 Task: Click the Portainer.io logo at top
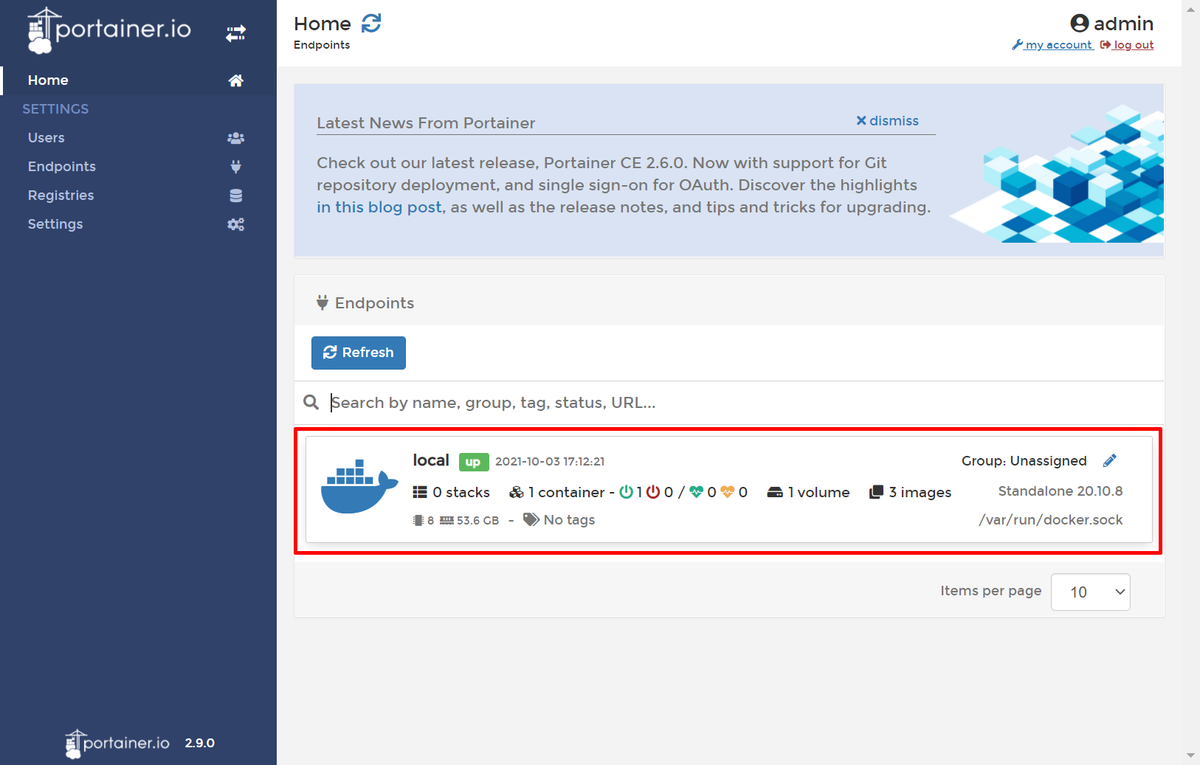point(109,31)
